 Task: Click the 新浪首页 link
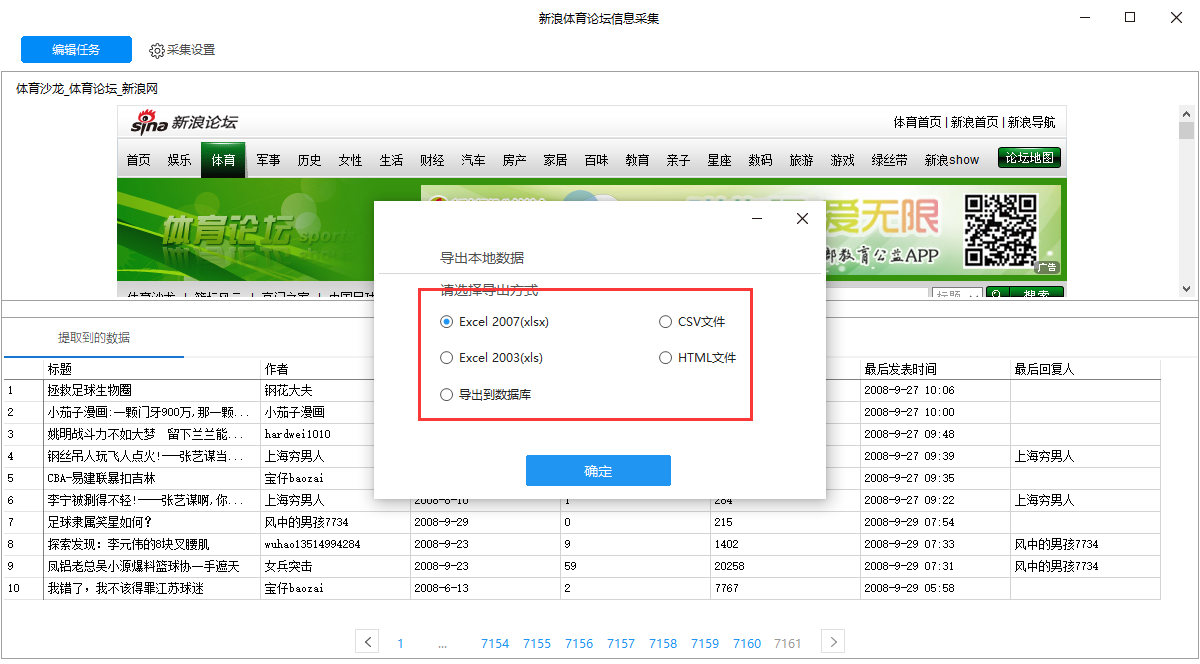(x=974, y=122)
